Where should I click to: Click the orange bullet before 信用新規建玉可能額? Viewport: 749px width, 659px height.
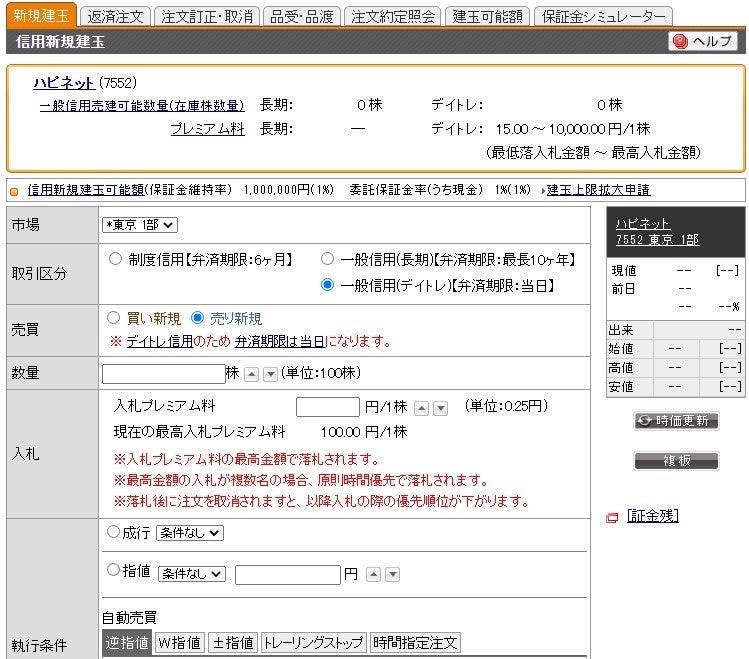[x=14, y=191]
